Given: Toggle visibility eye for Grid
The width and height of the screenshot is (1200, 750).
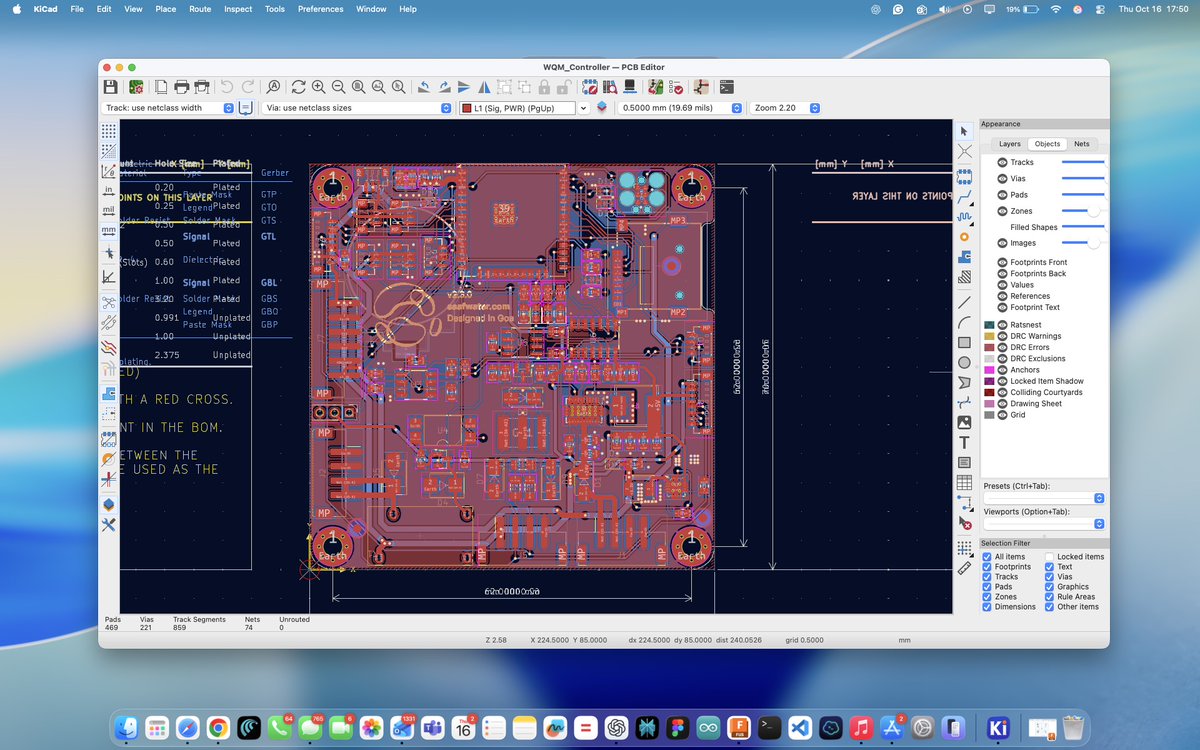Looking at the screenshot, I should point(1002,415).
